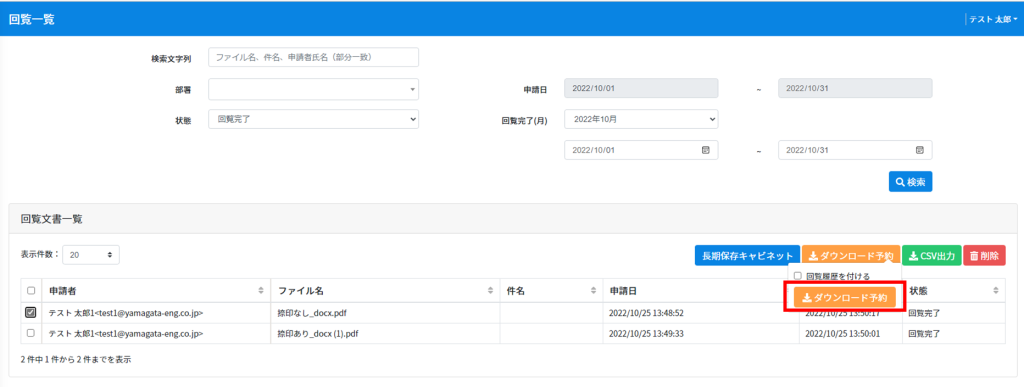Click the 回覧一覧 page title
Screen dimensions: 1024x387
point(31,19)
